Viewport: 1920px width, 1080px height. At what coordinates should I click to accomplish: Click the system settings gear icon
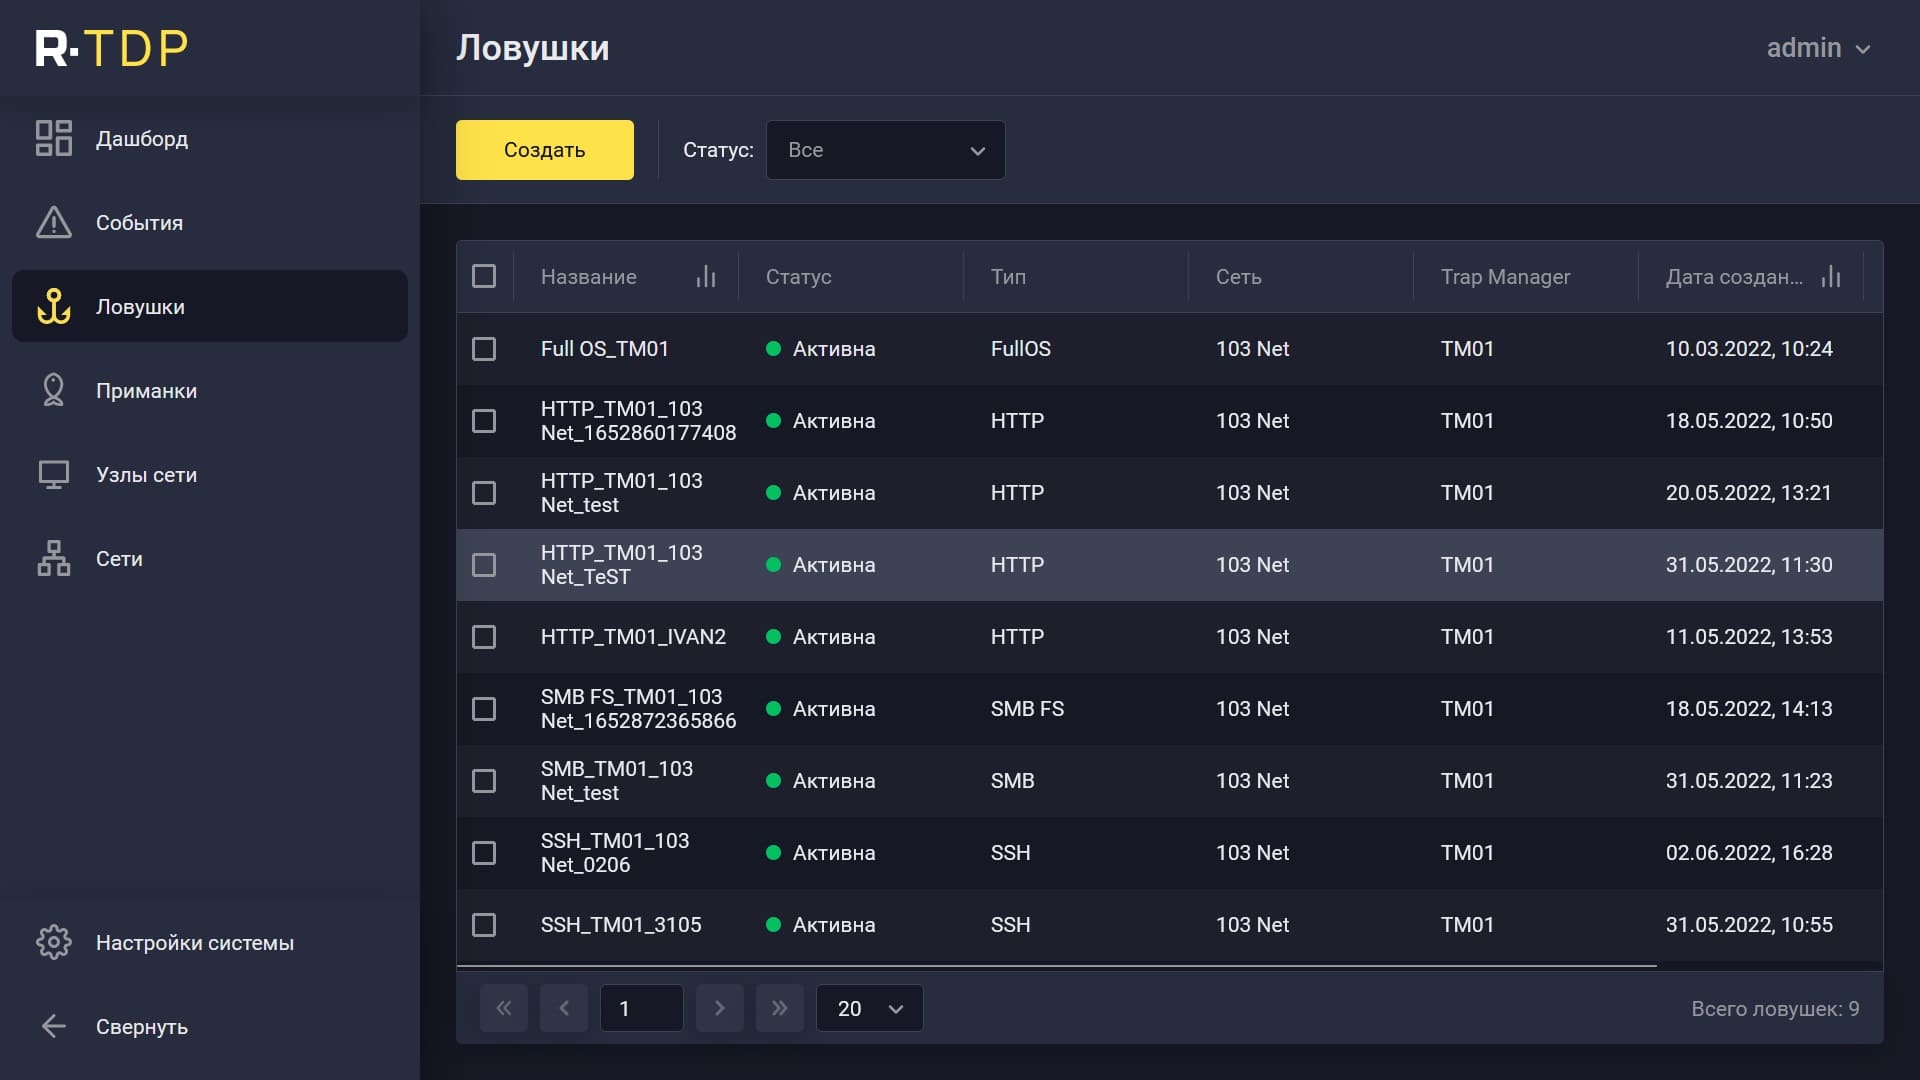(x=54, y=942)
